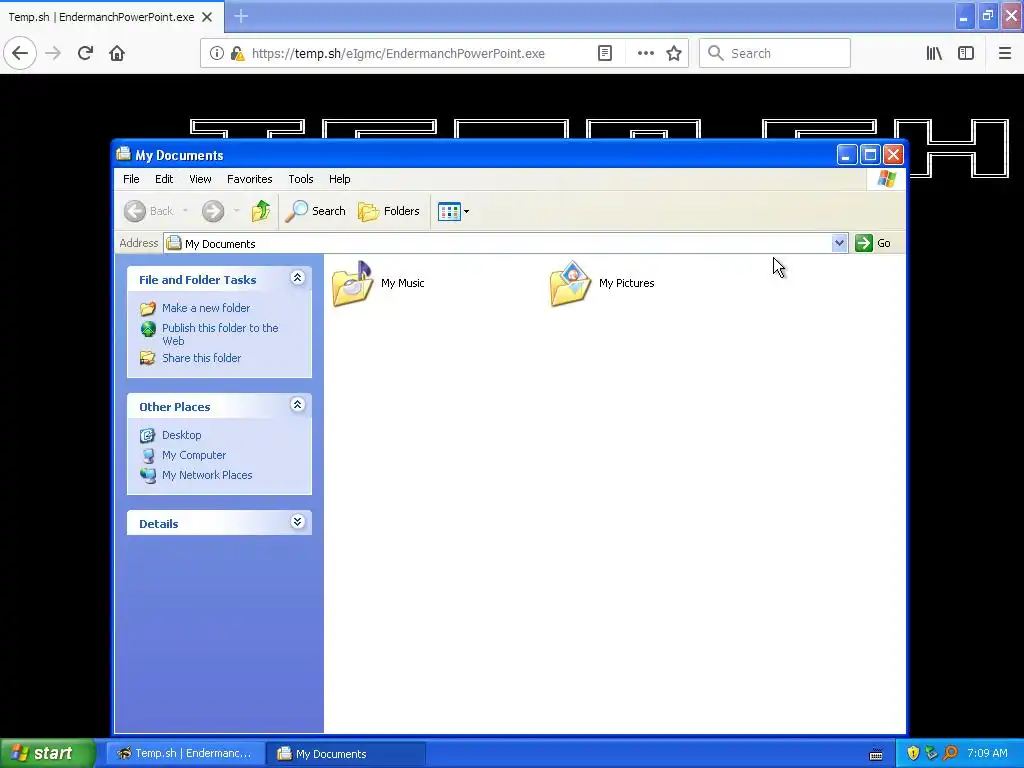Click the network tray icon beside the shield
Viewport: 1024px width, 768px height.
pyautogui.click(x=931, y=753)
